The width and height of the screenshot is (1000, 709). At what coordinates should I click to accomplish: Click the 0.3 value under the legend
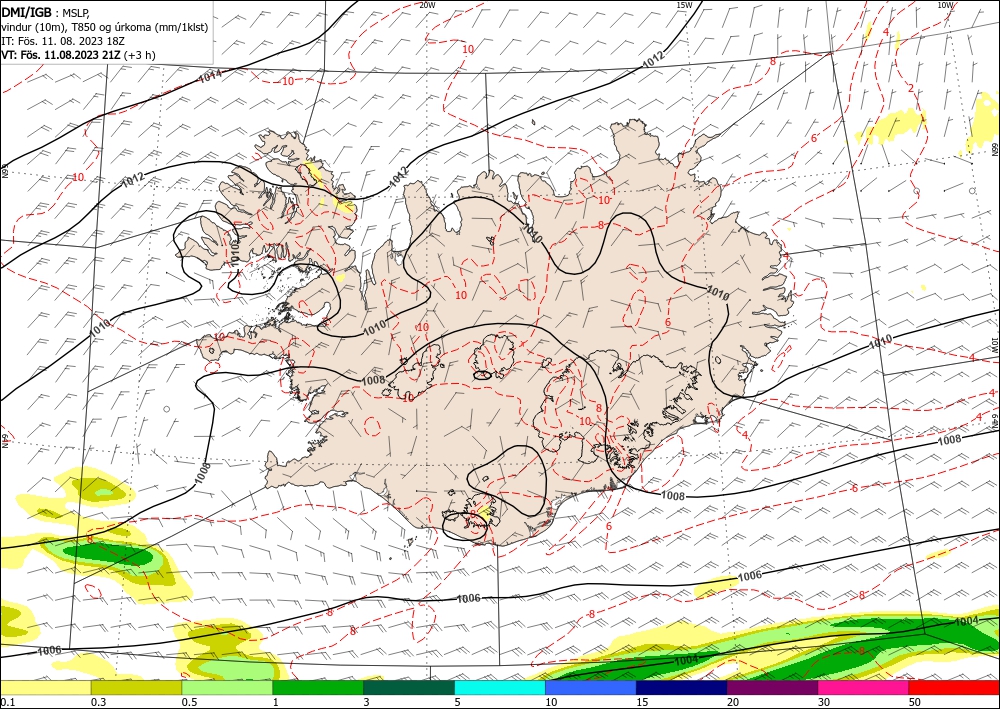tap(98, 702)
